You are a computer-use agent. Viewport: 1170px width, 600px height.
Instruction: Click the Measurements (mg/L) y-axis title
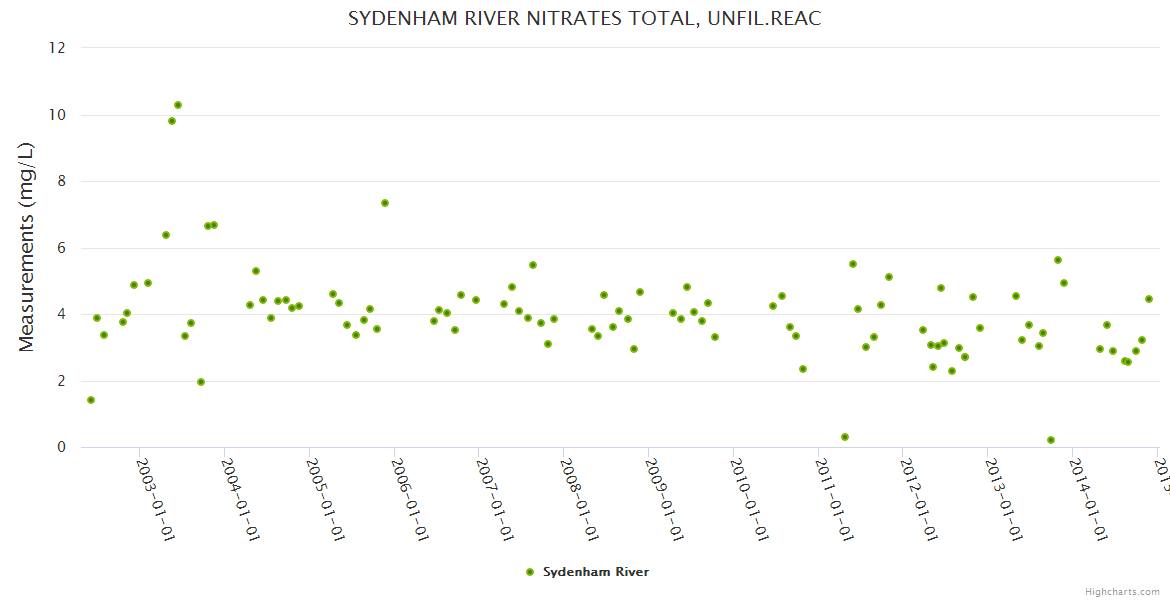[27, 247]
